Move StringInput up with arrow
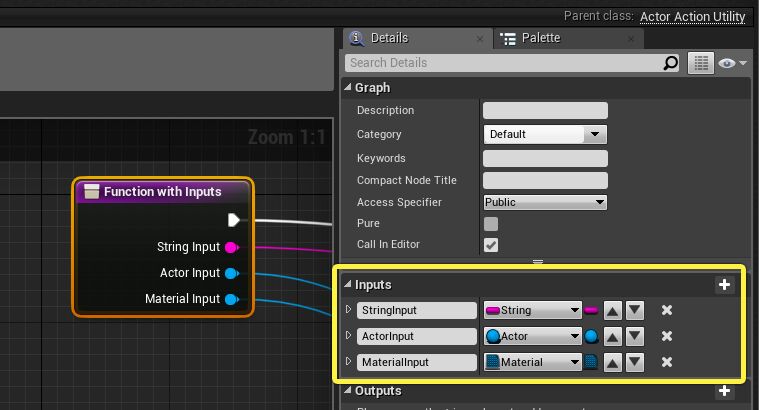 click(612, 310)
